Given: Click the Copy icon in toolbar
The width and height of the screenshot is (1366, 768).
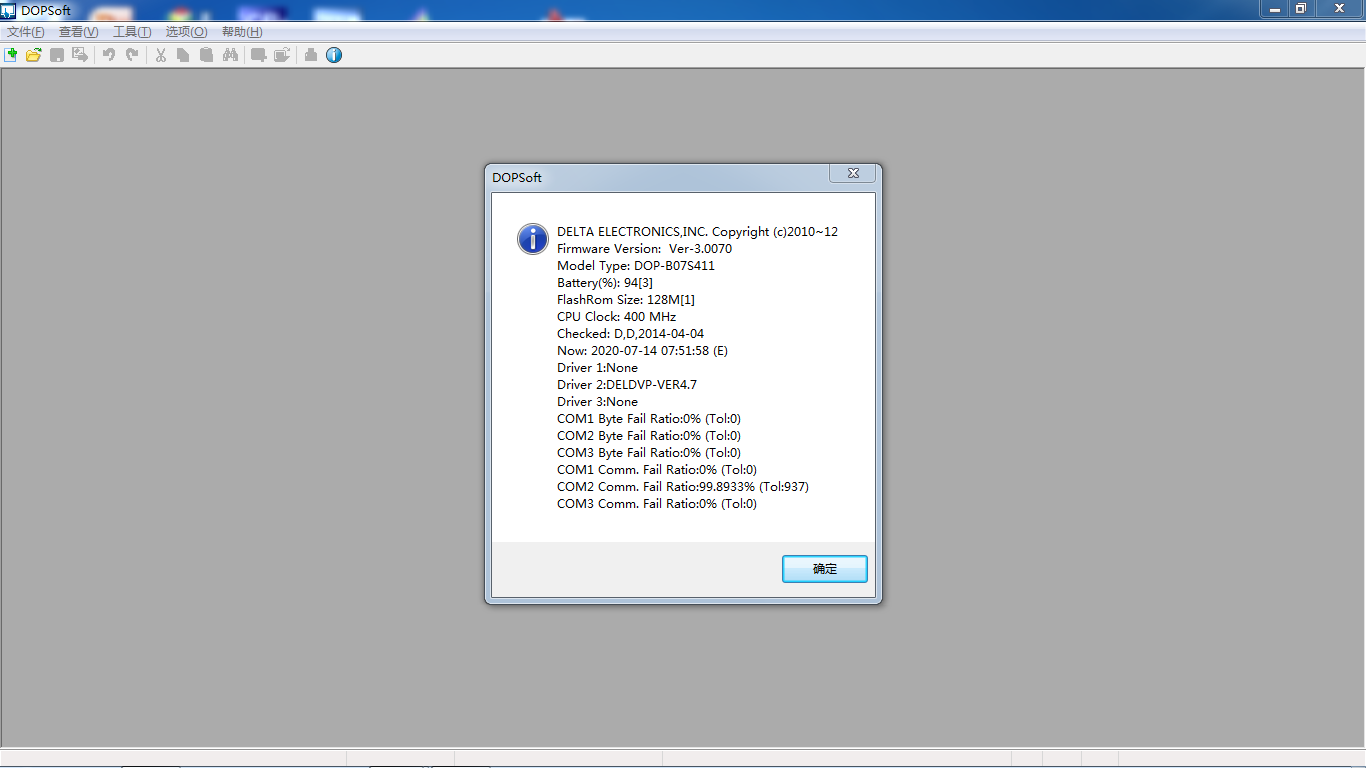Looking at the screenshot, I should pos(183,55).
